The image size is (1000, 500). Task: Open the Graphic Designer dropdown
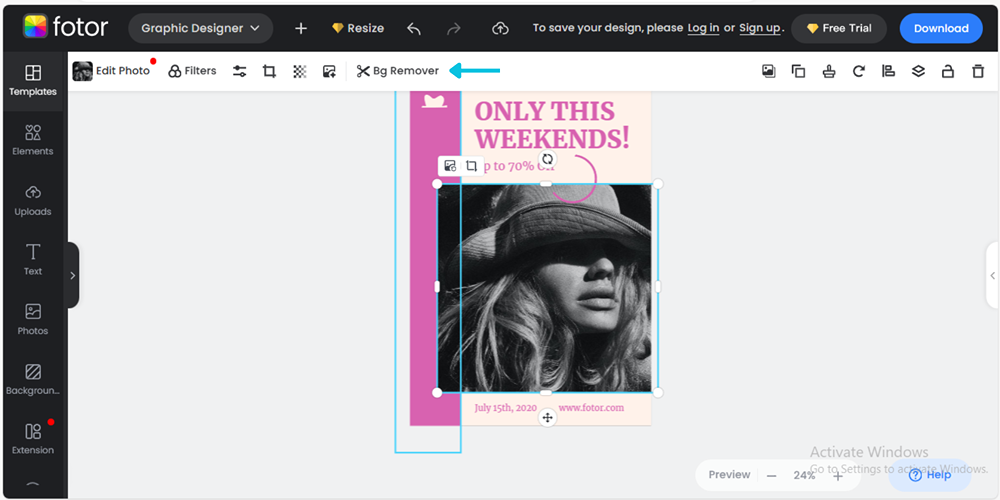point(200,28)
